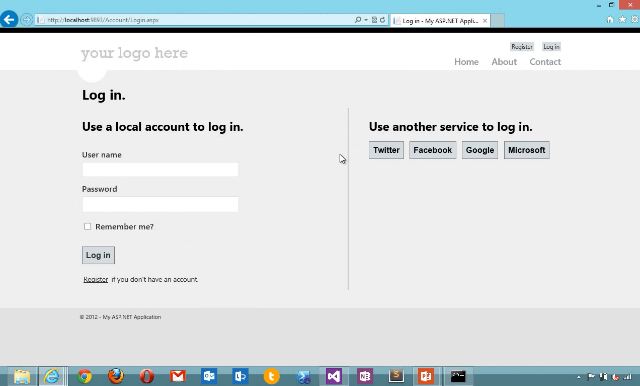Switch to Visual Studio taskbar icon
The height and width of the screenshot is (386, 640).
pyautogui.click(x=333, y=376)
